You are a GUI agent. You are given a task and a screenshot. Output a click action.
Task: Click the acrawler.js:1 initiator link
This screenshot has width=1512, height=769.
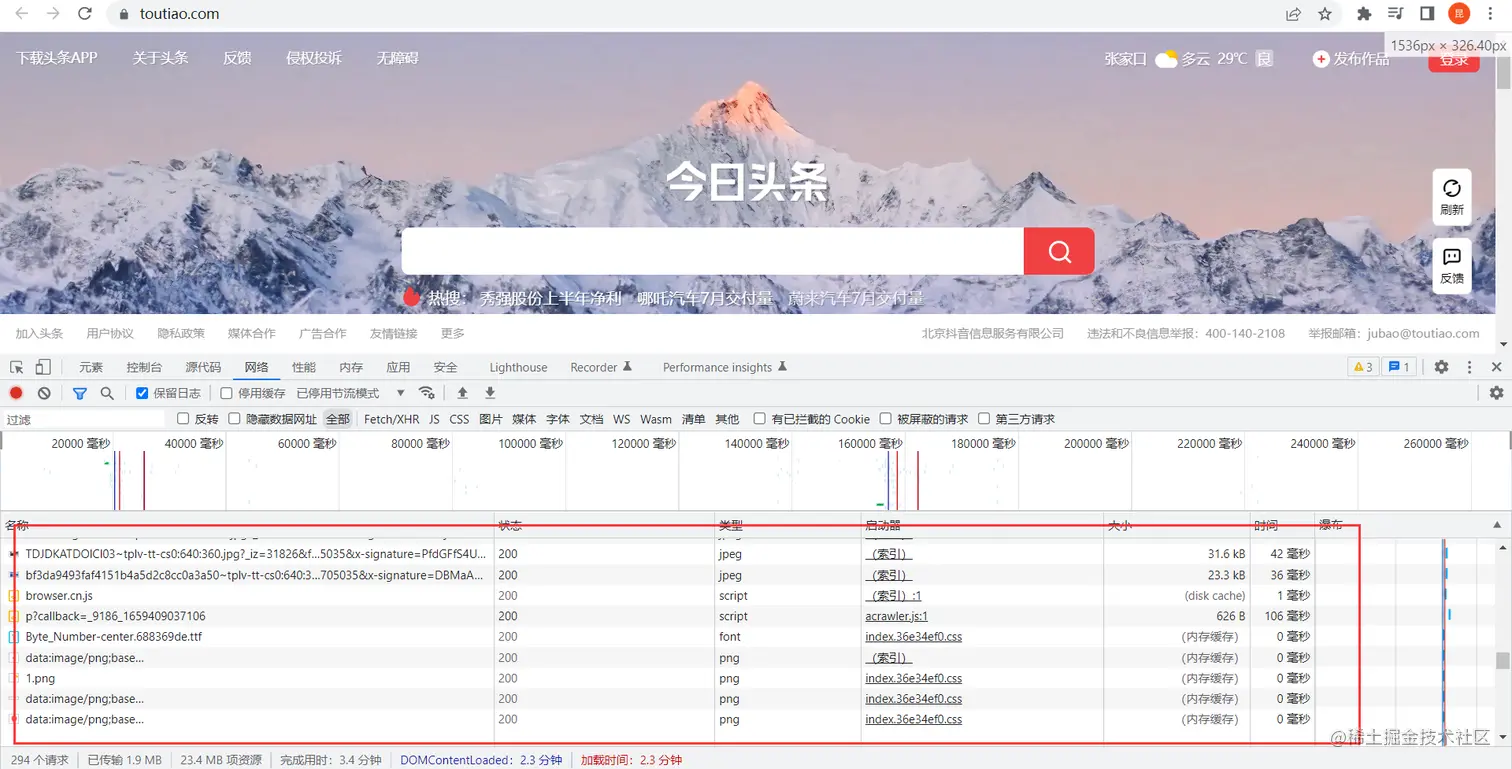(x=896, y=616)
